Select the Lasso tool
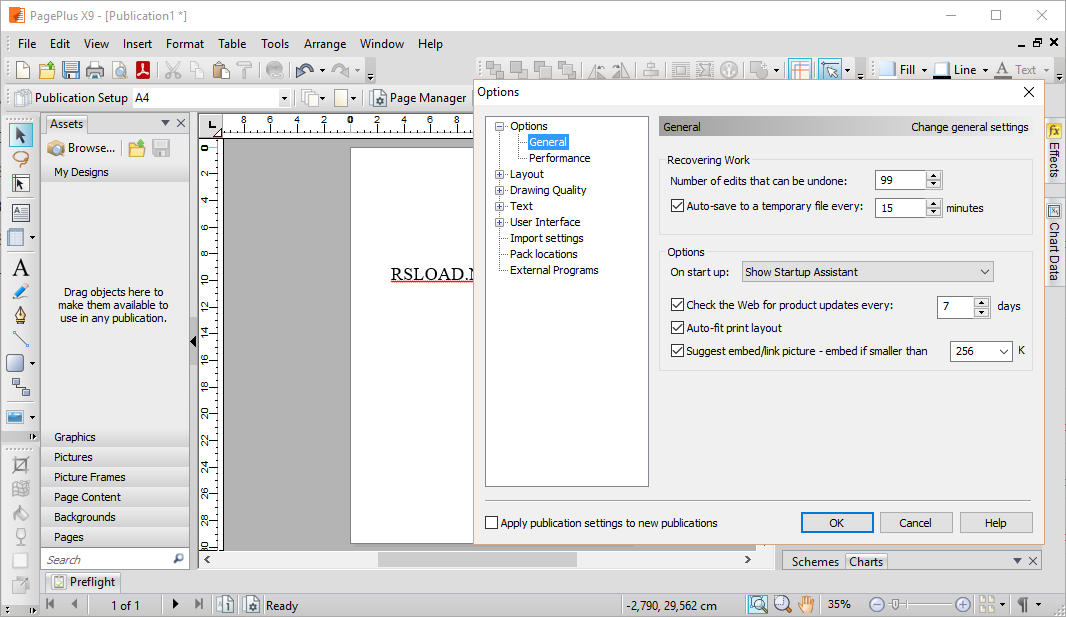1066x617 pixels. (20, 159)
